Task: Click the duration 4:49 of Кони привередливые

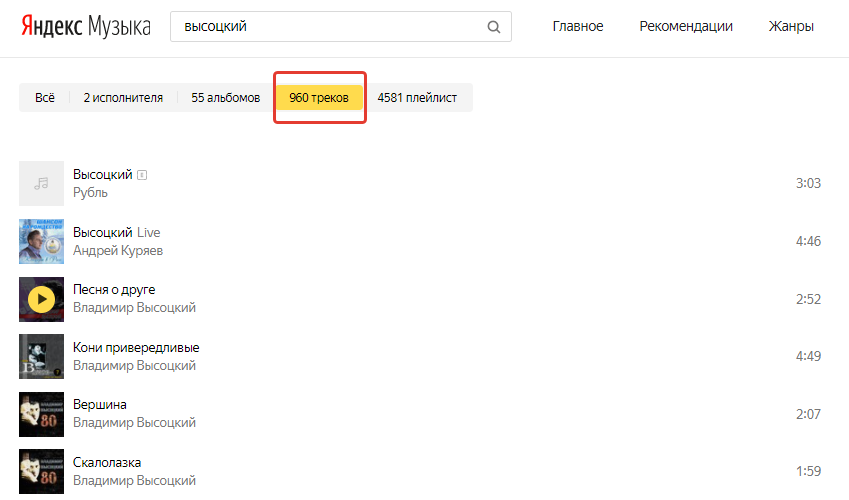Action: click(x=808, y=356)
